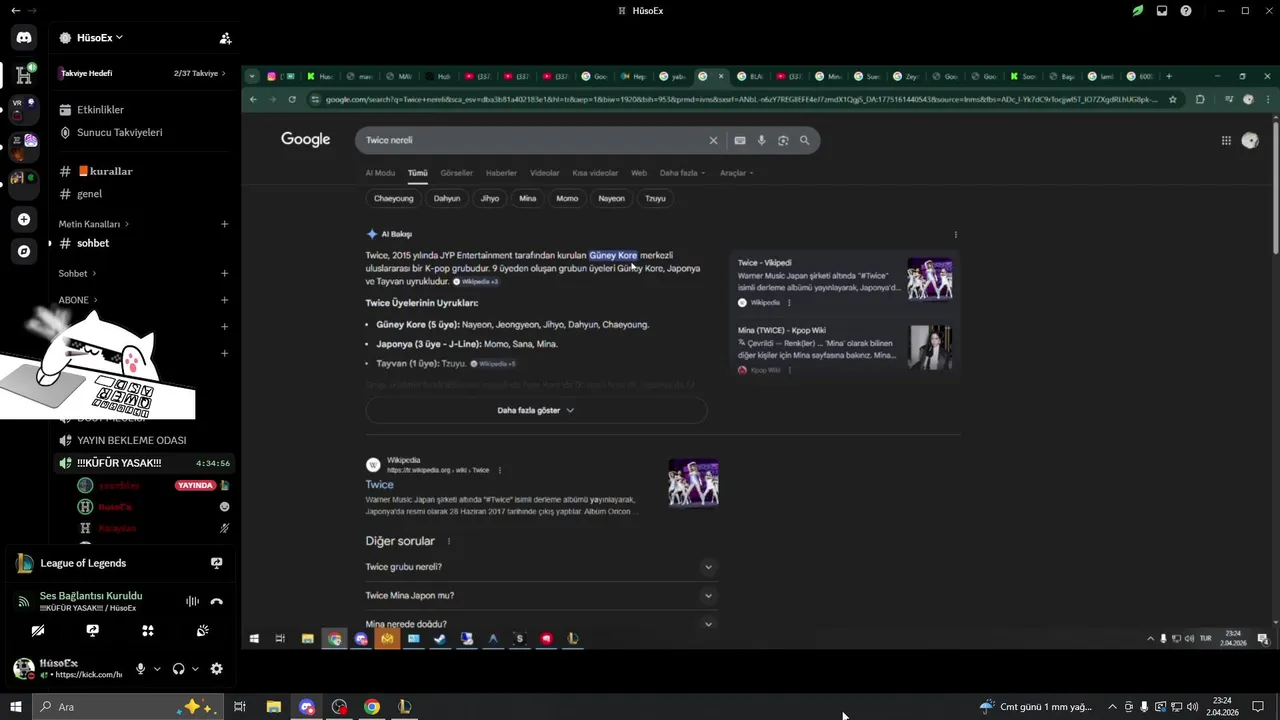The height and width of the screenshot is (720, 1280).
Task: Open Discord direct messages home icon
Action: [24, 38]
